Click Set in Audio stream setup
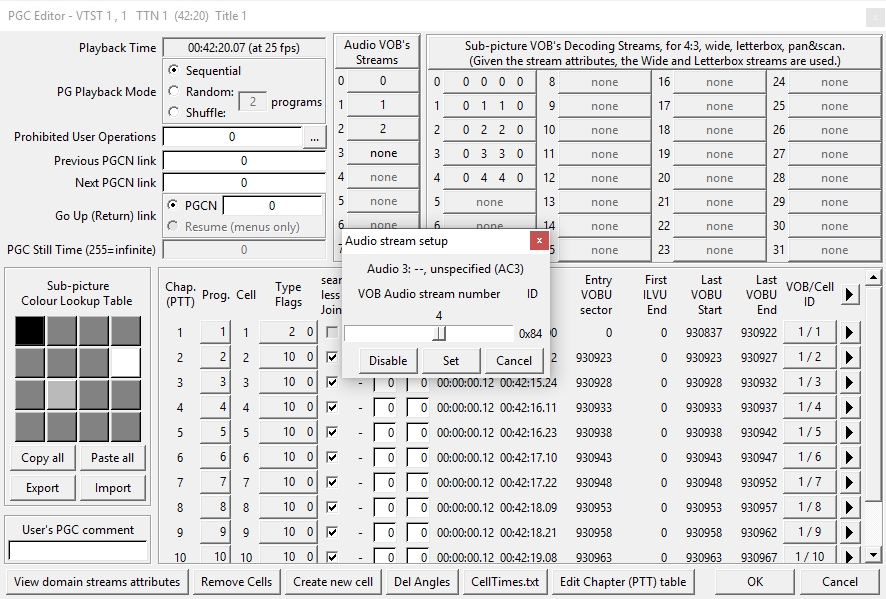The height and width of the screenshot is (599, 886). pos(451,361)
